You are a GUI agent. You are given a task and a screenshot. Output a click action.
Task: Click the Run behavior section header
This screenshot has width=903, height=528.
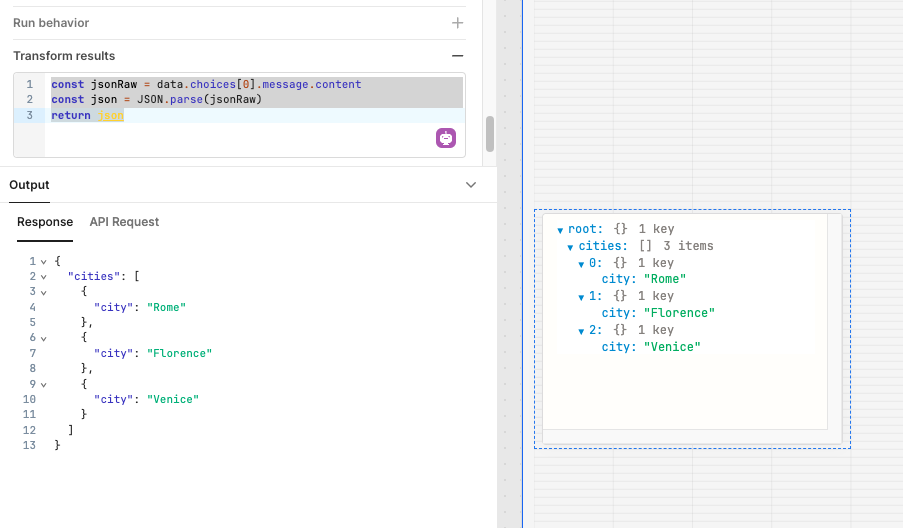(x=51, y=23)
